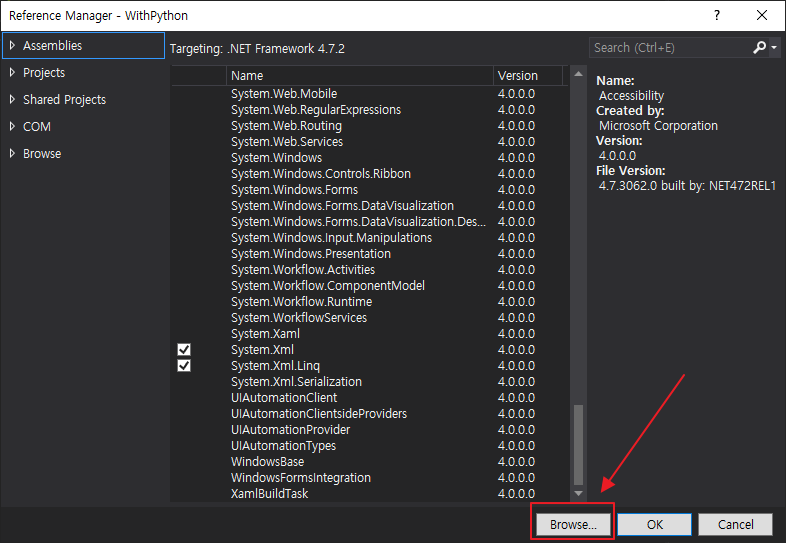The width and height of the screenshot is (786, 543).
Task: Select System.Web.Routing row
Action: pos(369,126)
